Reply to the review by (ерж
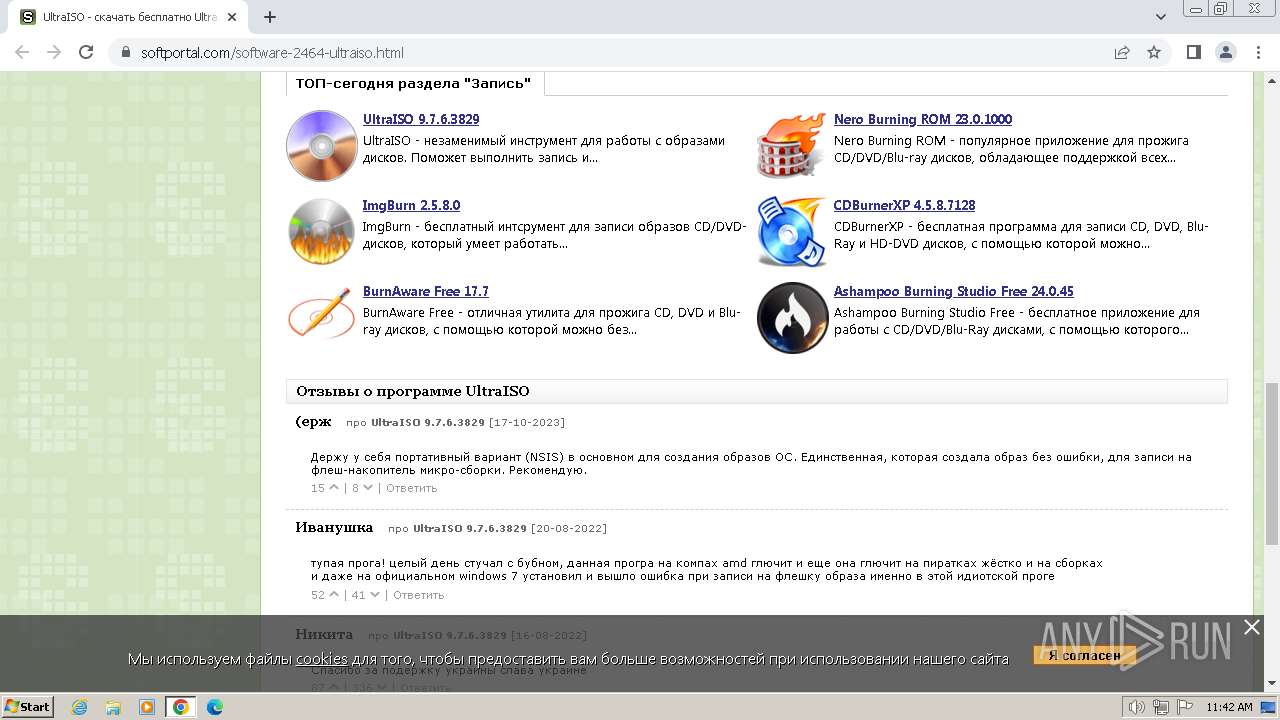 411,488
